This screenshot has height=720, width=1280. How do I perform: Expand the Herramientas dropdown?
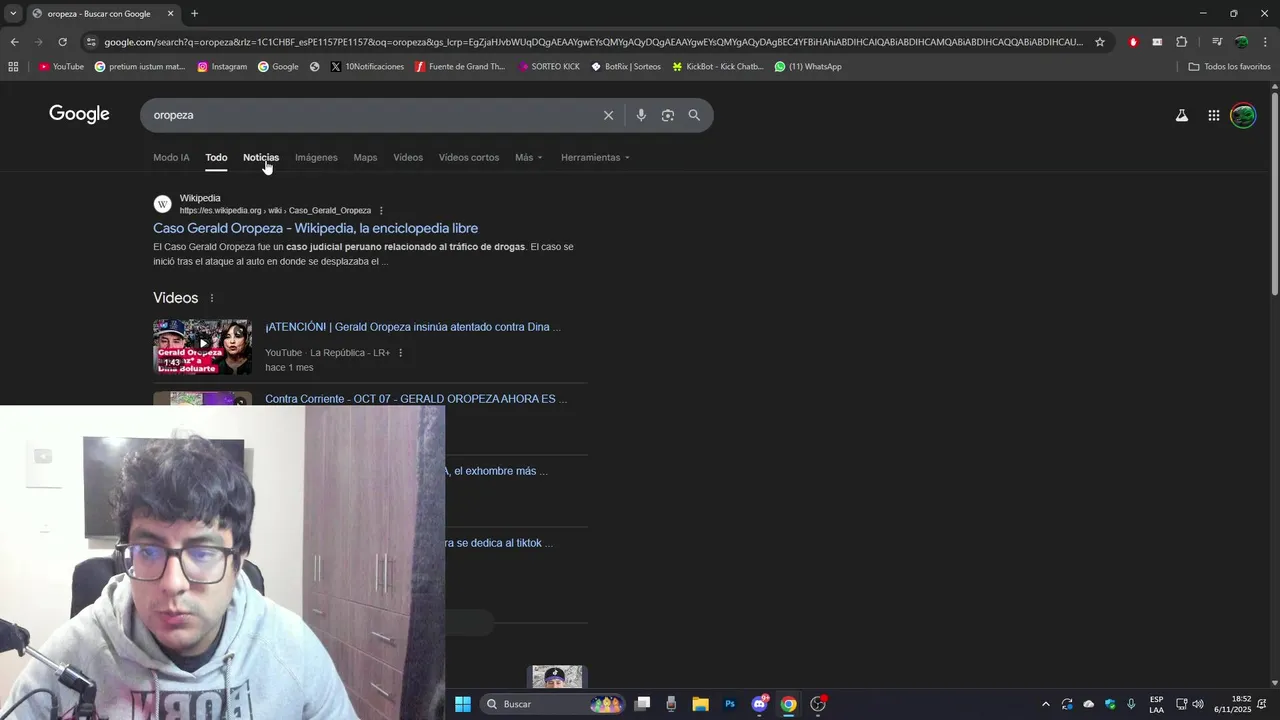(595, 157)
